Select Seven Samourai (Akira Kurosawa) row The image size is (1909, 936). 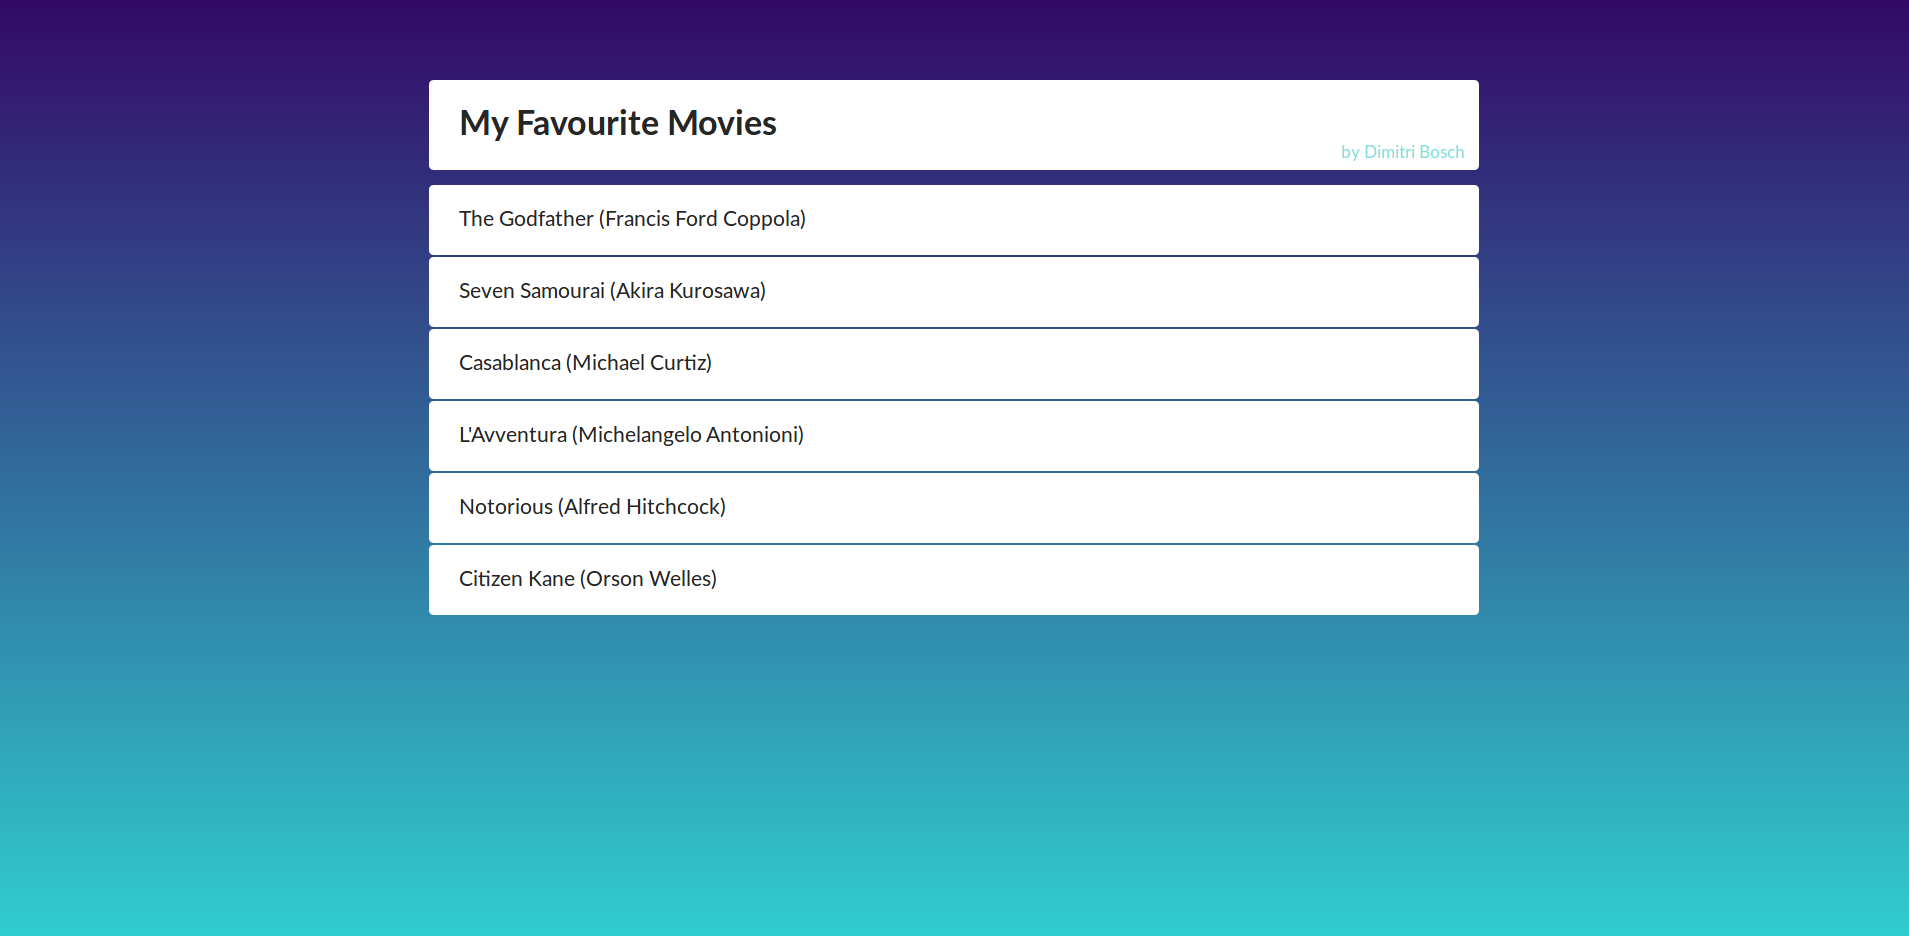[x=954, y=292]
